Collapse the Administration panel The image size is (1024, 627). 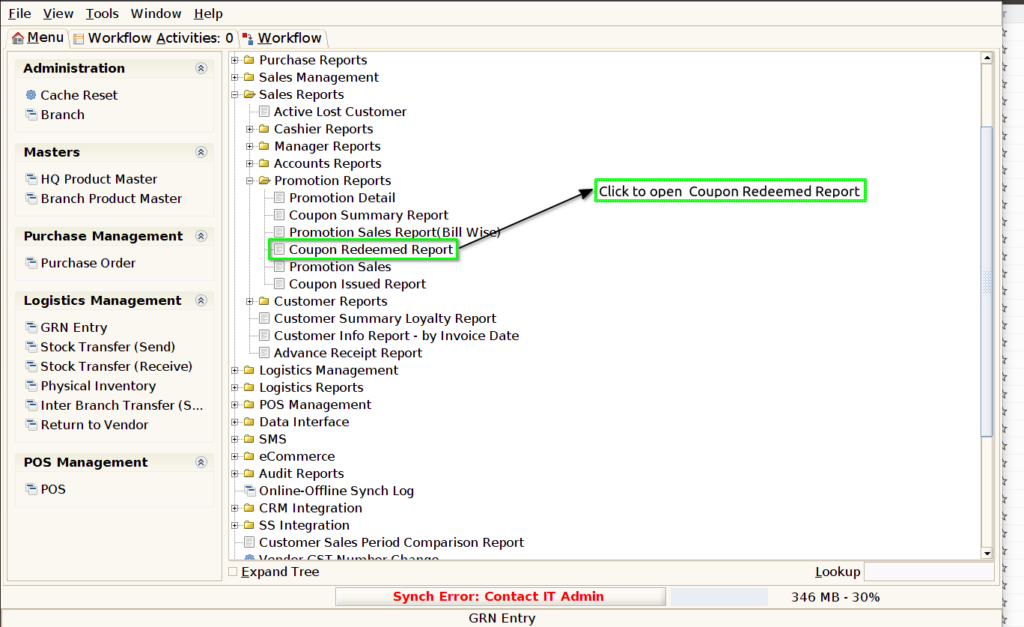pyautogui.click(x=201, y=68)
